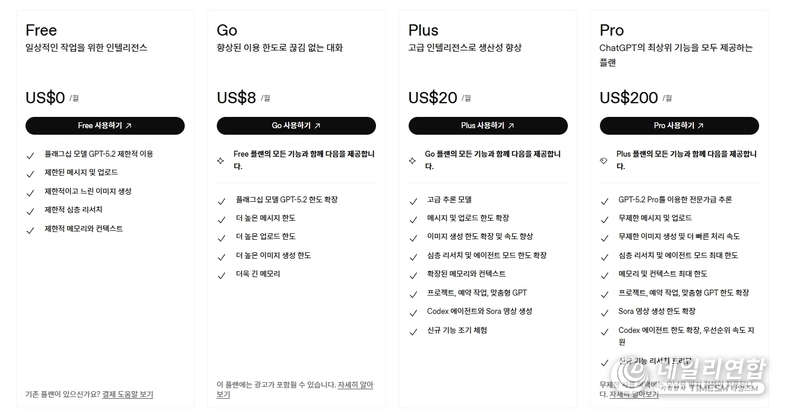790x416 pixels.
Task: Click the "US$200" price of the Pro plan
Action: 629,98
